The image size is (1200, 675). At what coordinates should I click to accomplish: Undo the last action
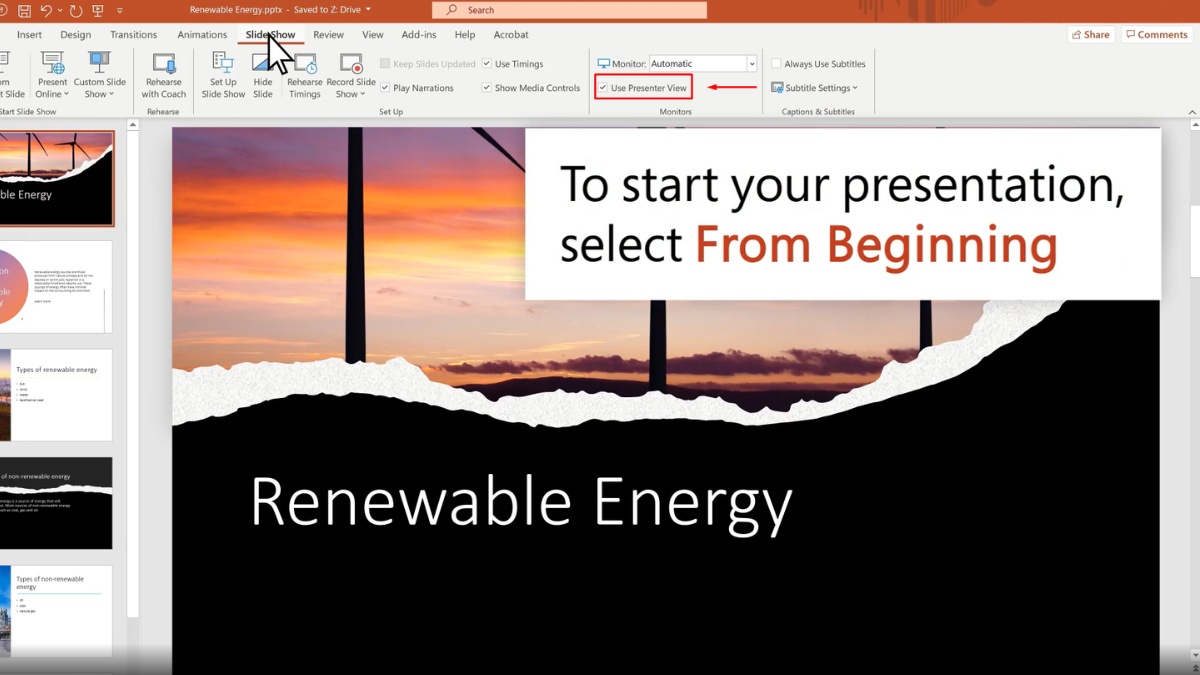coord(45,11)
